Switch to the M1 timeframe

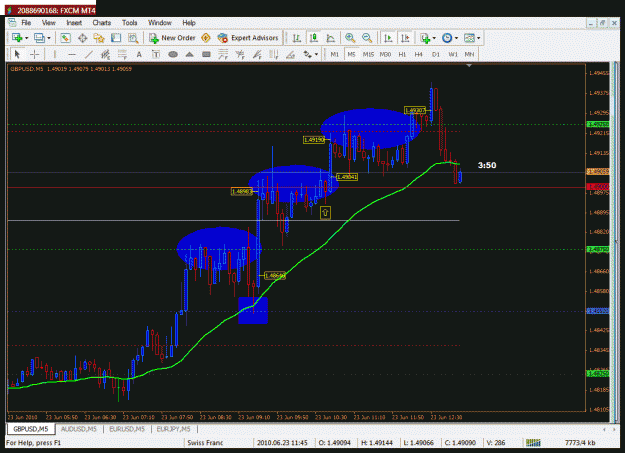[x=334, y=54]
